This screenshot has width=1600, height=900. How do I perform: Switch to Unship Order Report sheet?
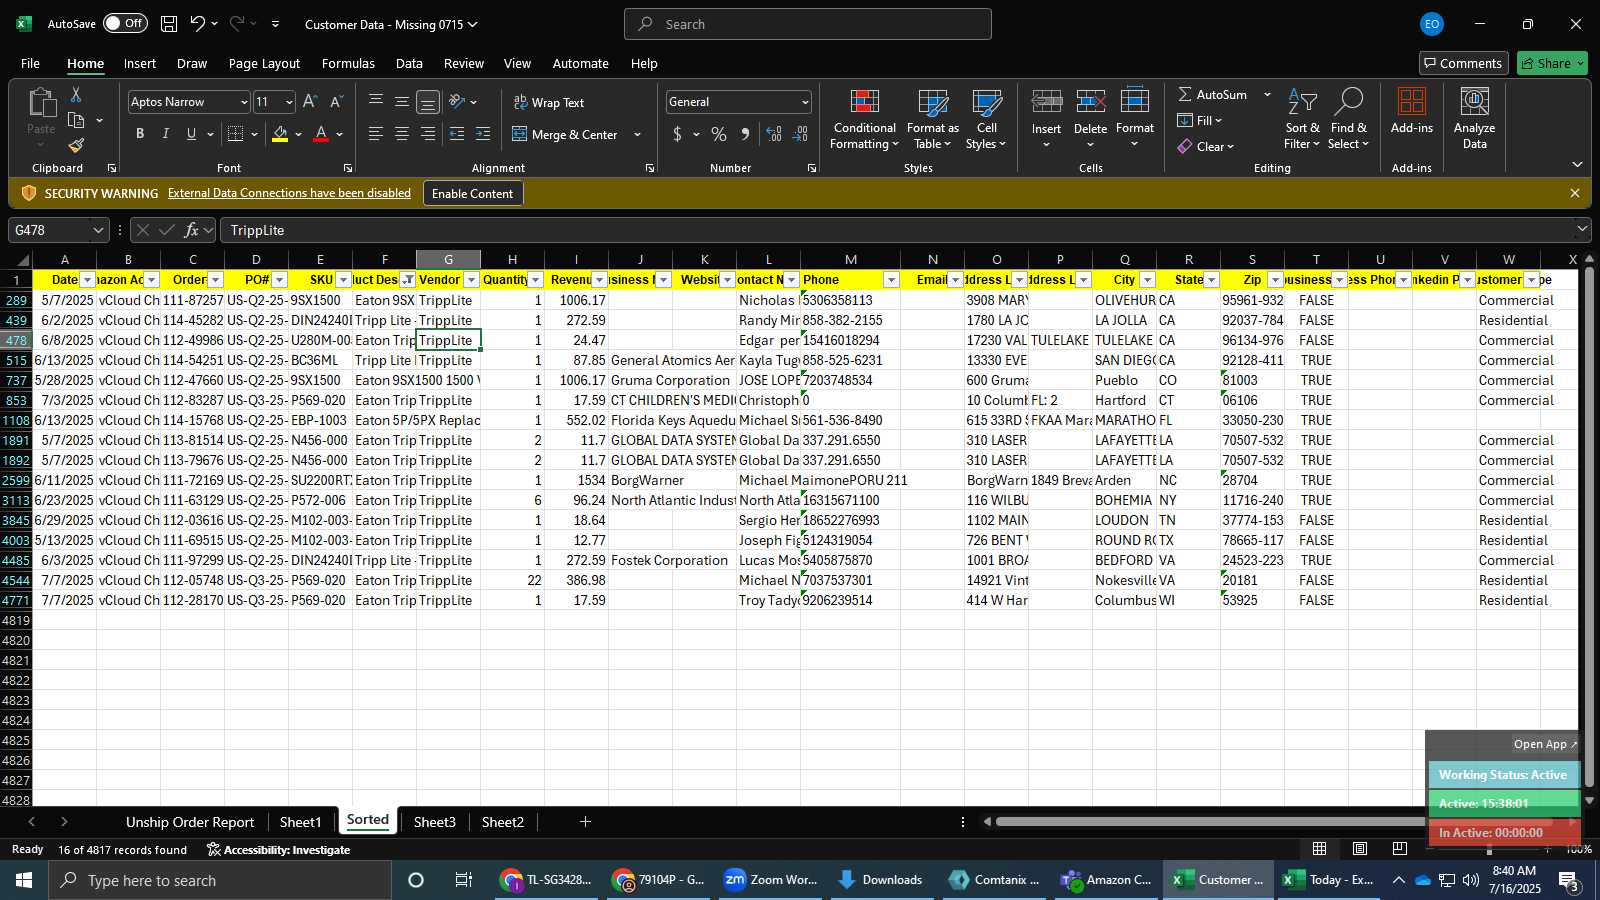click(190, 822)
